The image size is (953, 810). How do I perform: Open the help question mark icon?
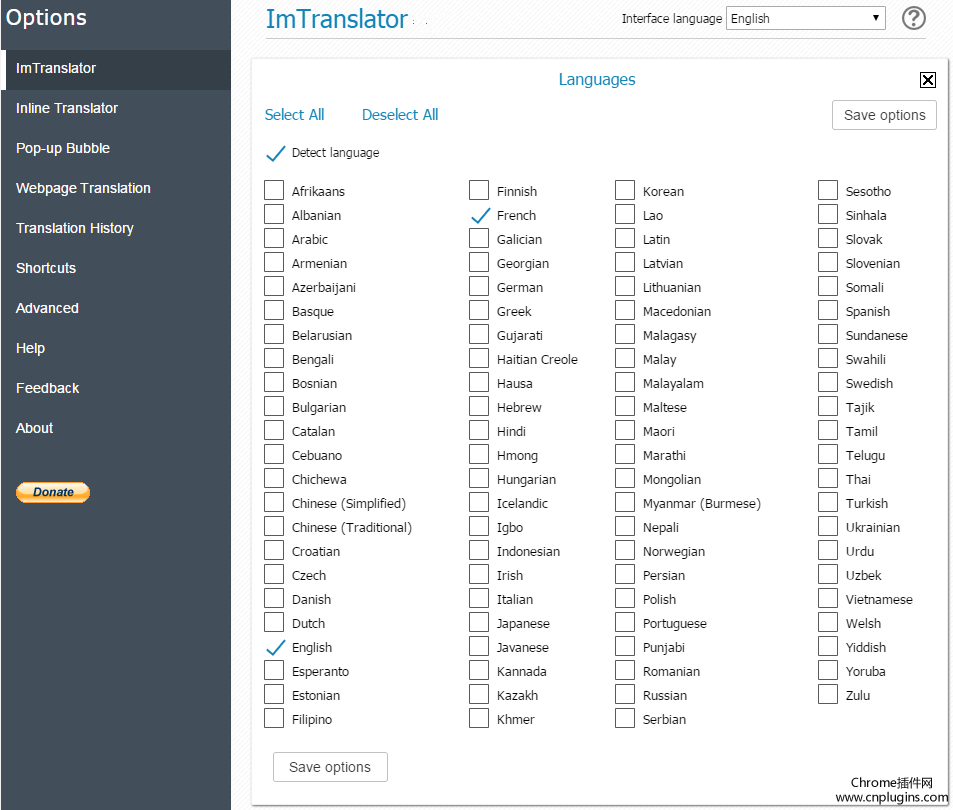click(x=913, y=18)
